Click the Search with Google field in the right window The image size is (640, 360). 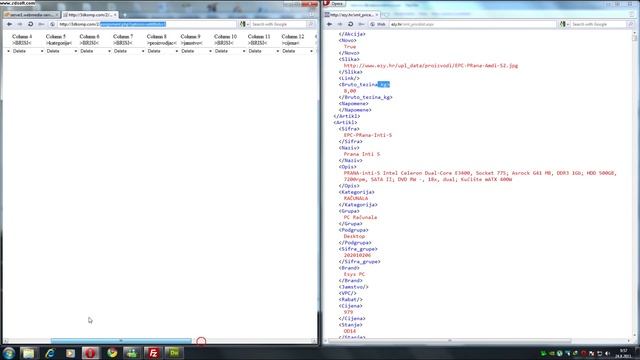click(598, 24)
